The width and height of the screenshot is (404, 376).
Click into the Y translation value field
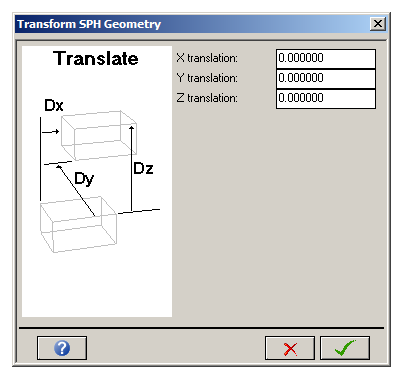(326, 79)
